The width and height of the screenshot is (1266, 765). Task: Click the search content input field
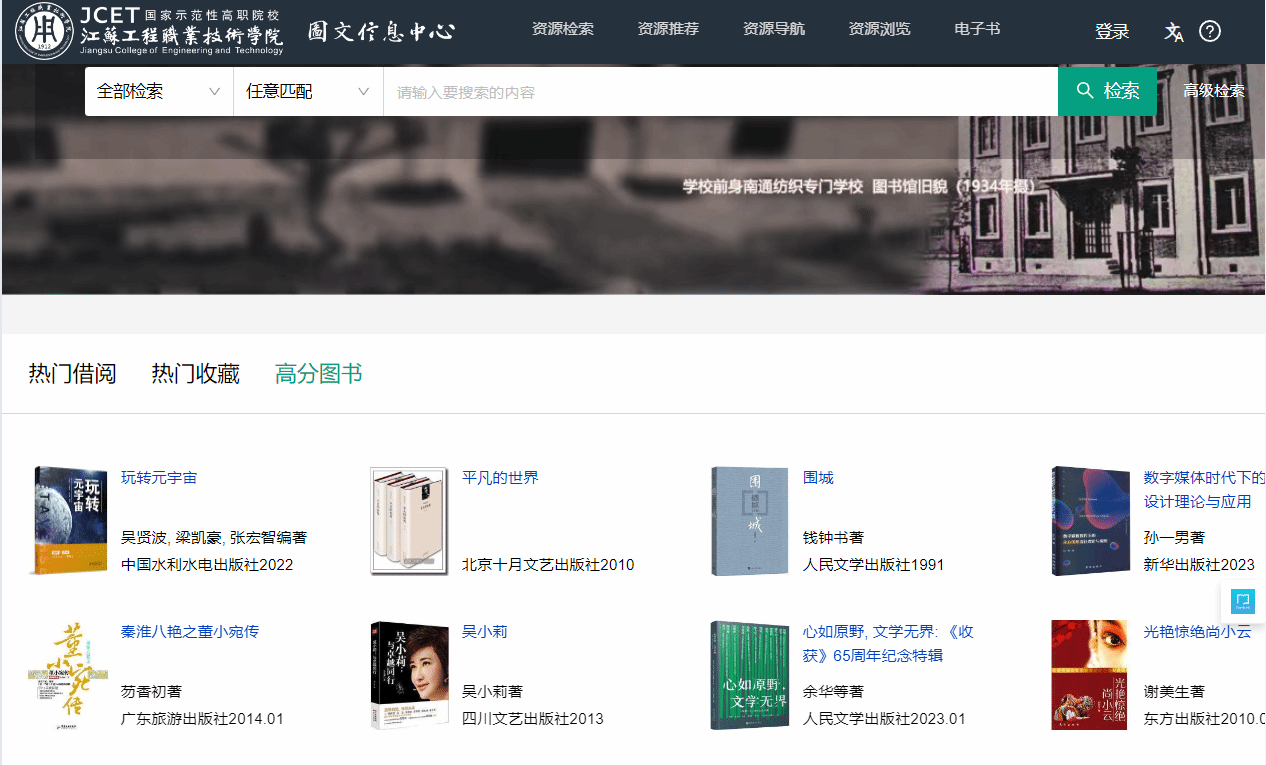click(x=720, y=92)
